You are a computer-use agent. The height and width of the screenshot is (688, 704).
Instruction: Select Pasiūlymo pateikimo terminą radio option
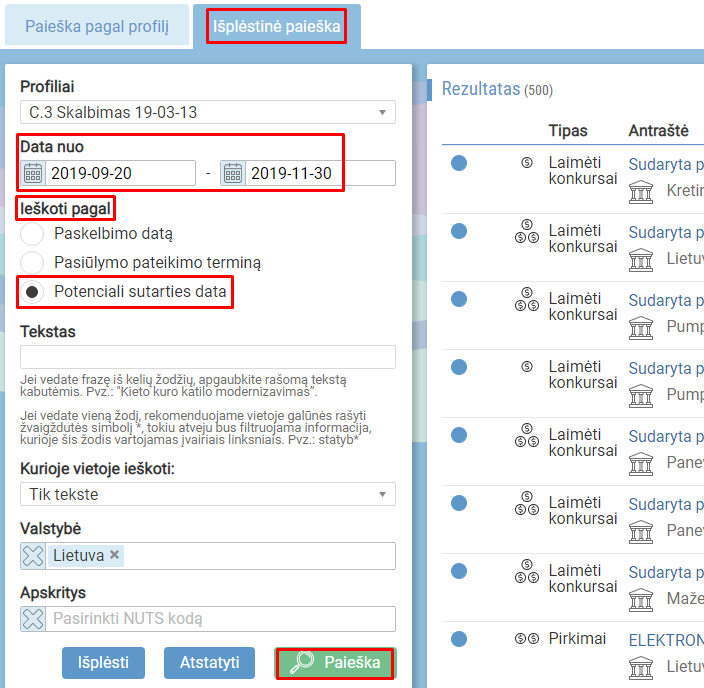coord(33,262)
